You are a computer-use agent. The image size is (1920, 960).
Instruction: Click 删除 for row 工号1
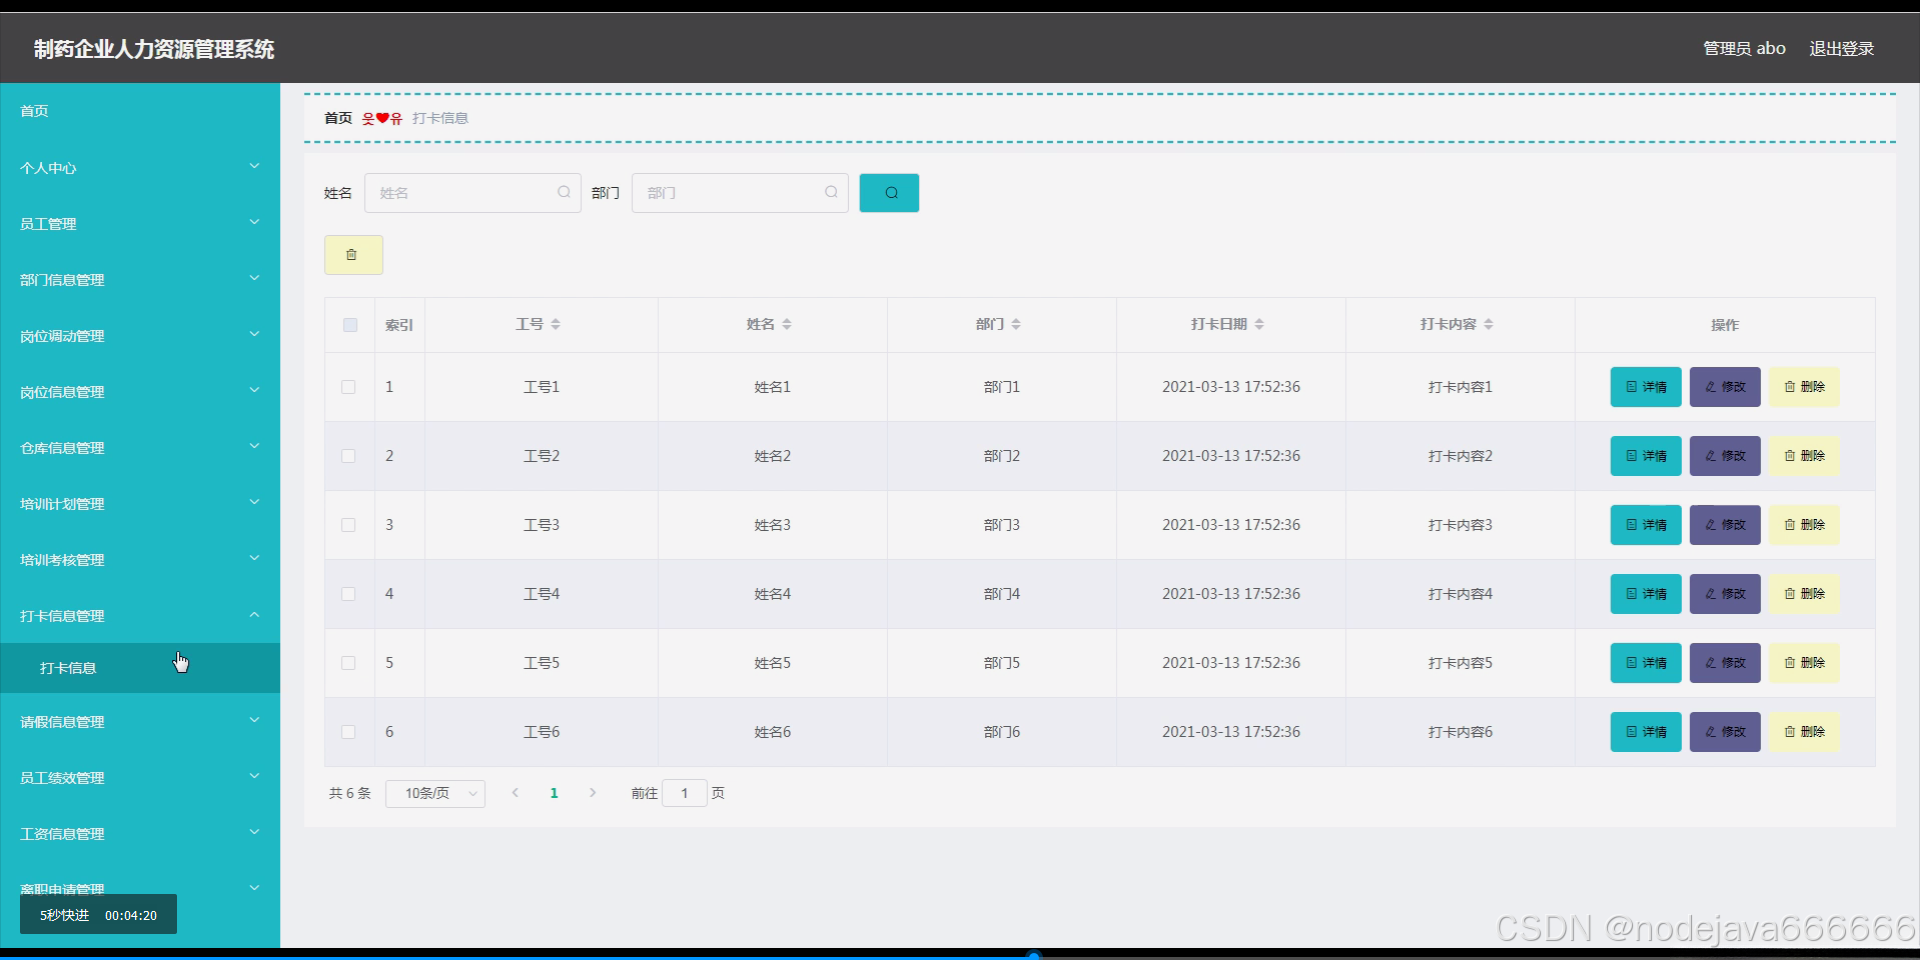1804,387
